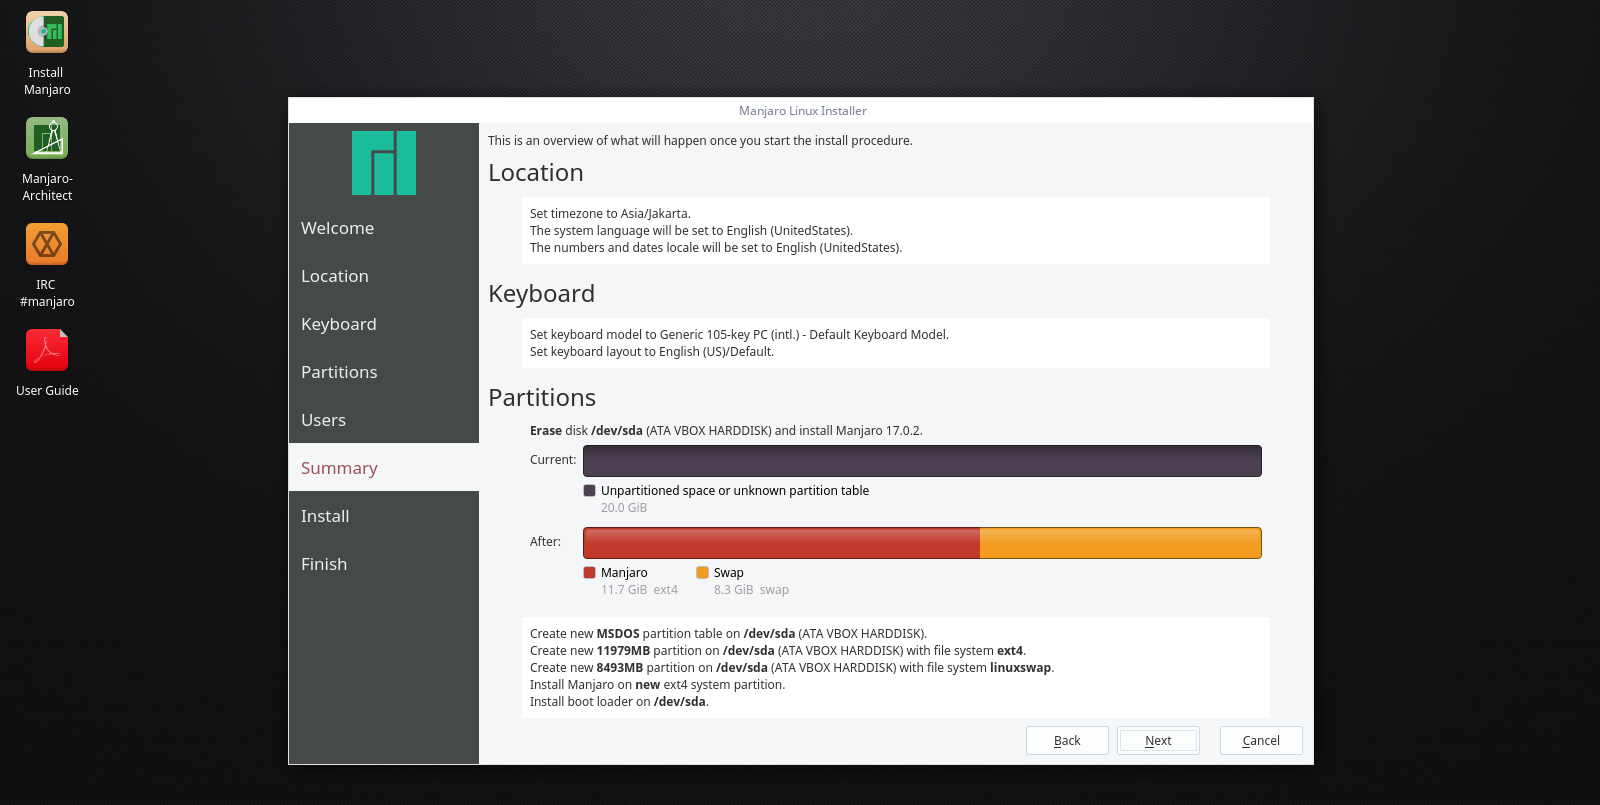Image resolution: width=1600 pixels, height=805 pixels.
Task: Open the User Guide PDF icon
Action: (47, 364)
